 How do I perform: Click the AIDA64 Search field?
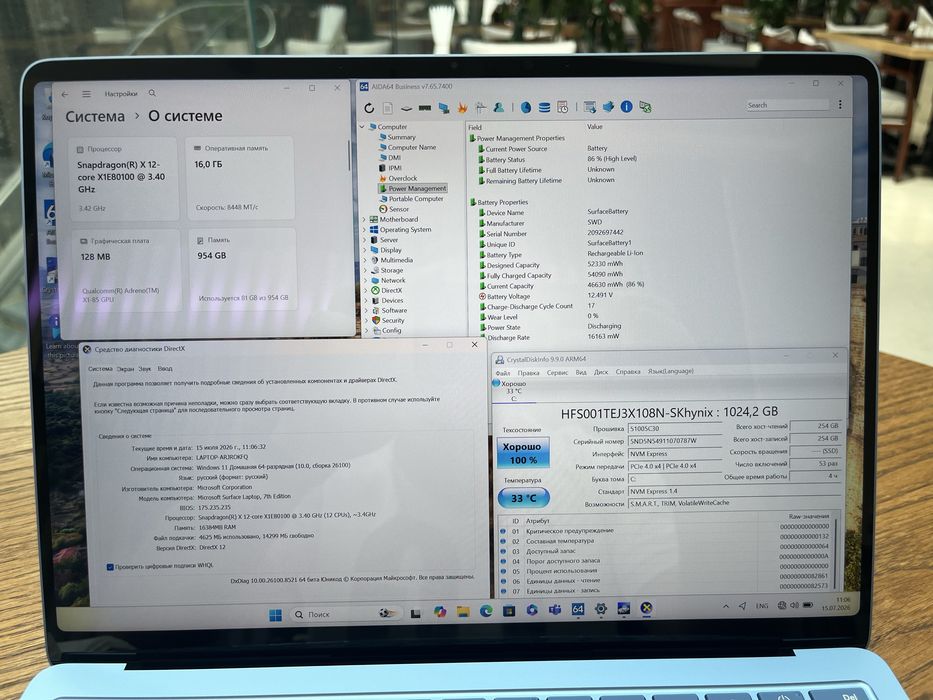pos(788,105)
